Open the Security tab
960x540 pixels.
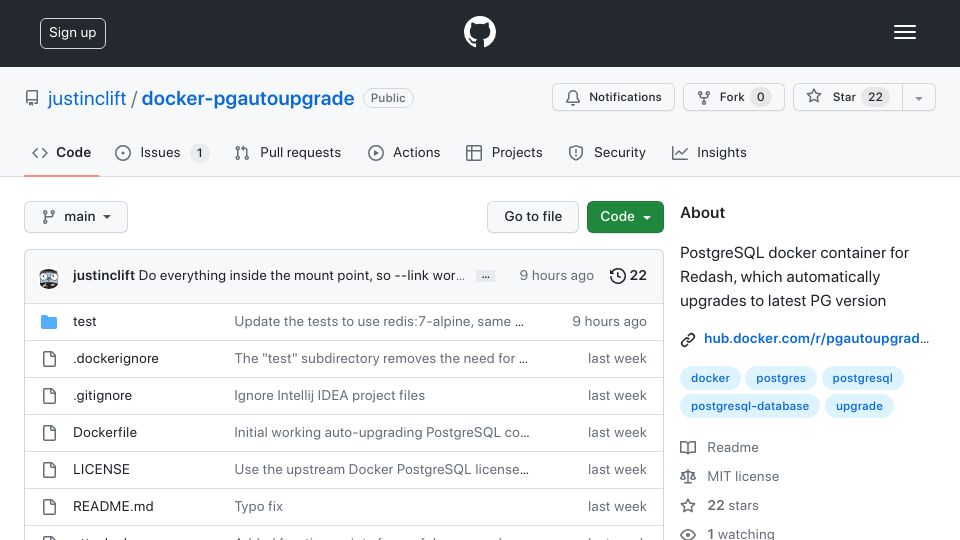click(x=607, y=152)
